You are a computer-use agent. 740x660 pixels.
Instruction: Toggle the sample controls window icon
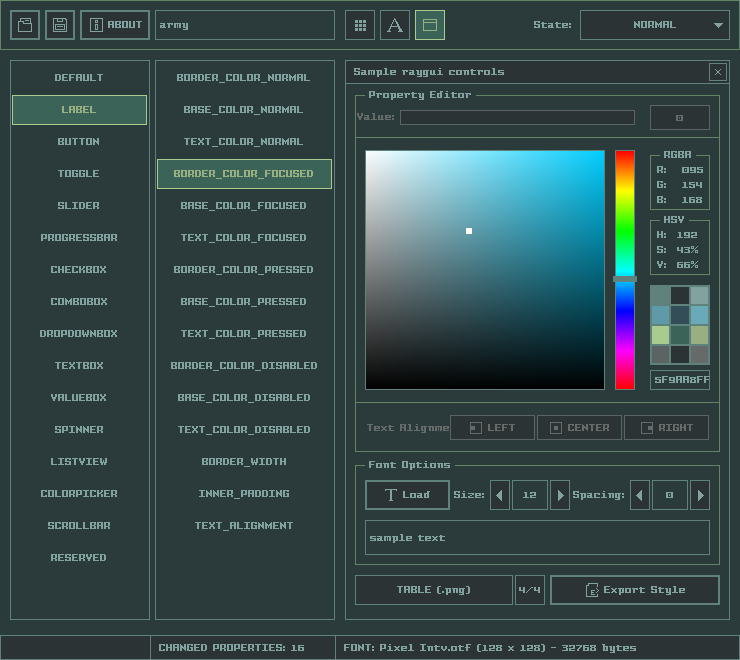point(430,25)
